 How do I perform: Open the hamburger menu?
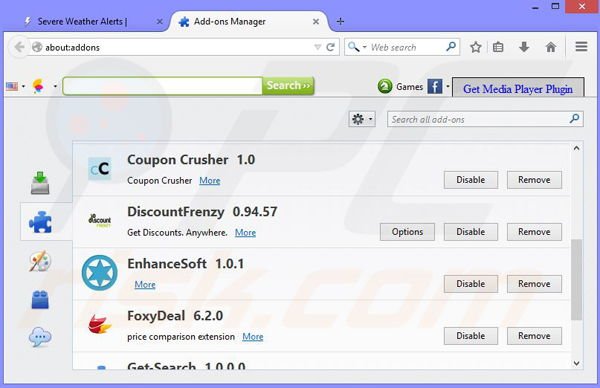[581, 47]
